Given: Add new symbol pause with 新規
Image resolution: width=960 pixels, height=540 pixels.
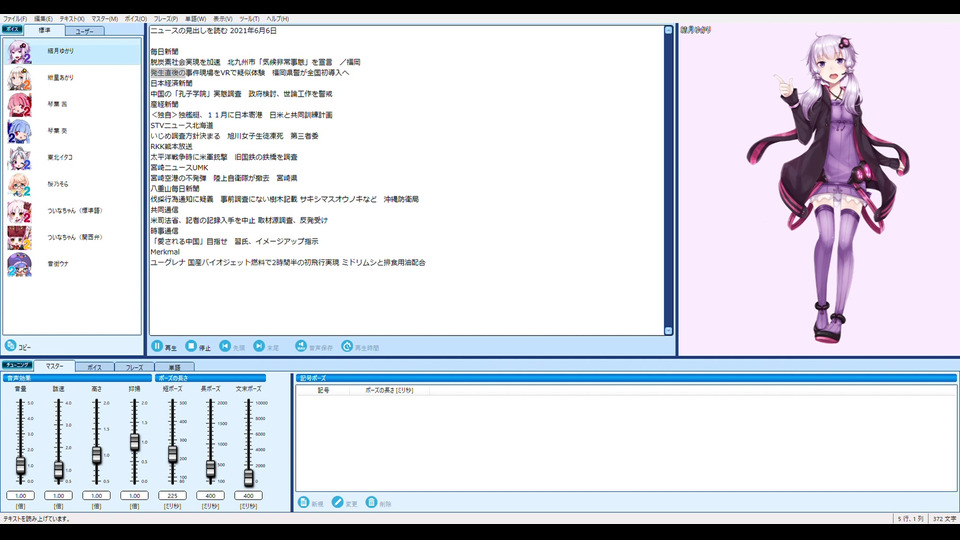Looking at the screenshot, I should click(311, 503).
